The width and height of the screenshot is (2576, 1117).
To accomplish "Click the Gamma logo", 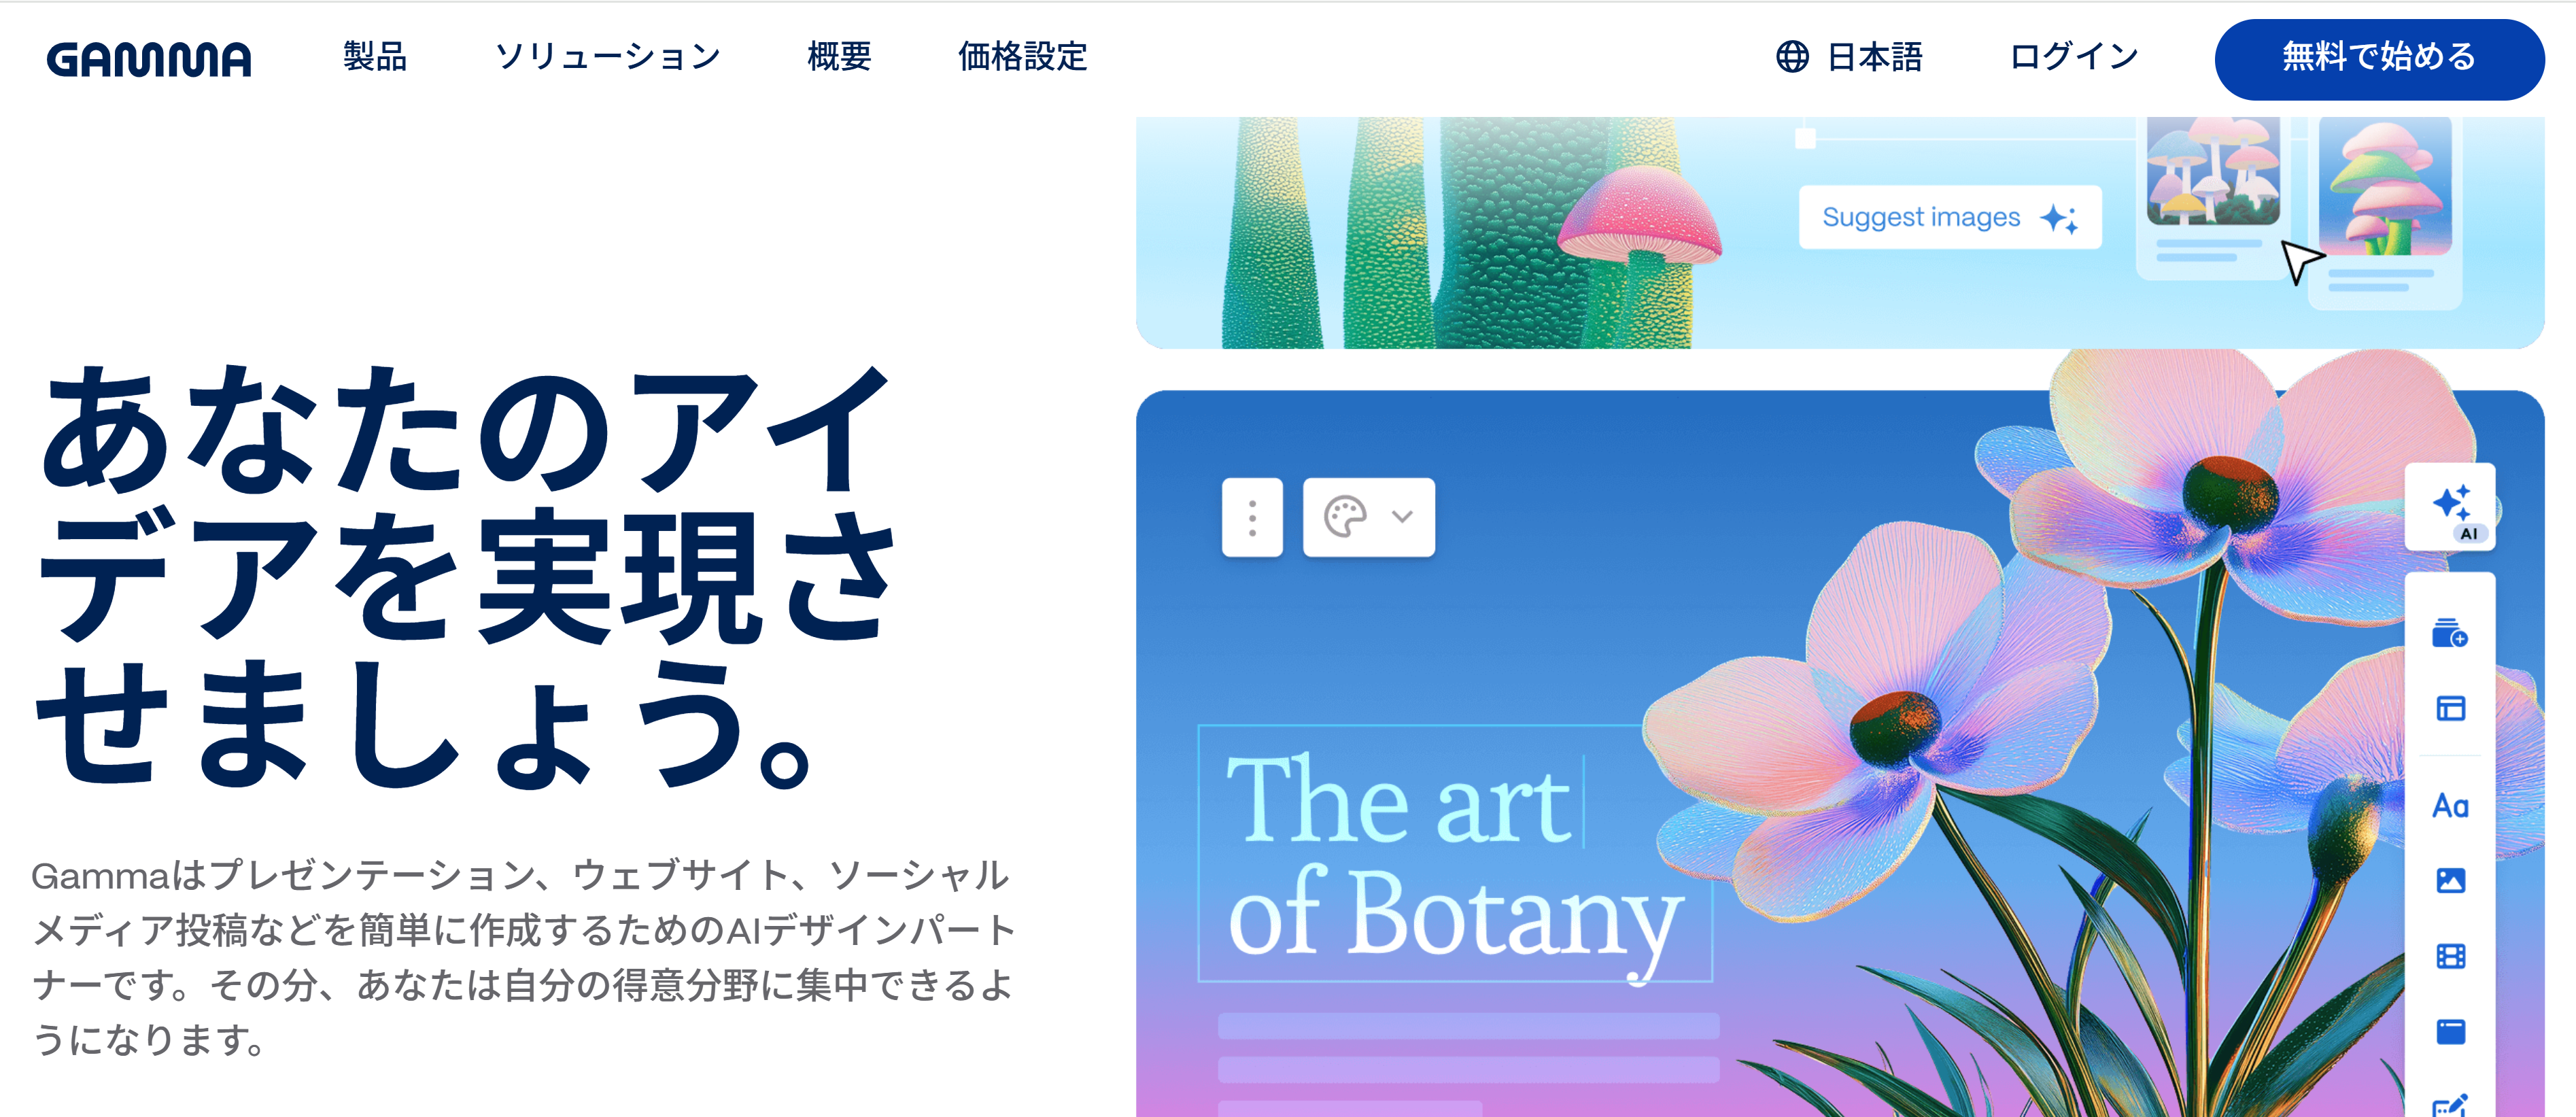I will [149, 59].
